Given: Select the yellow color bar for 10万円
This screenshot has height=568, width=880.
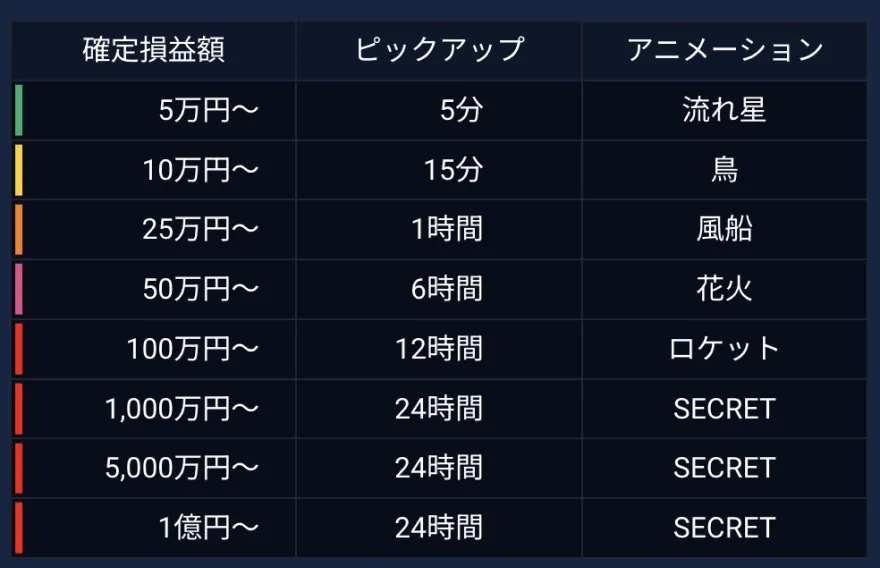Looking at the screenshot, I should point(18,170).
